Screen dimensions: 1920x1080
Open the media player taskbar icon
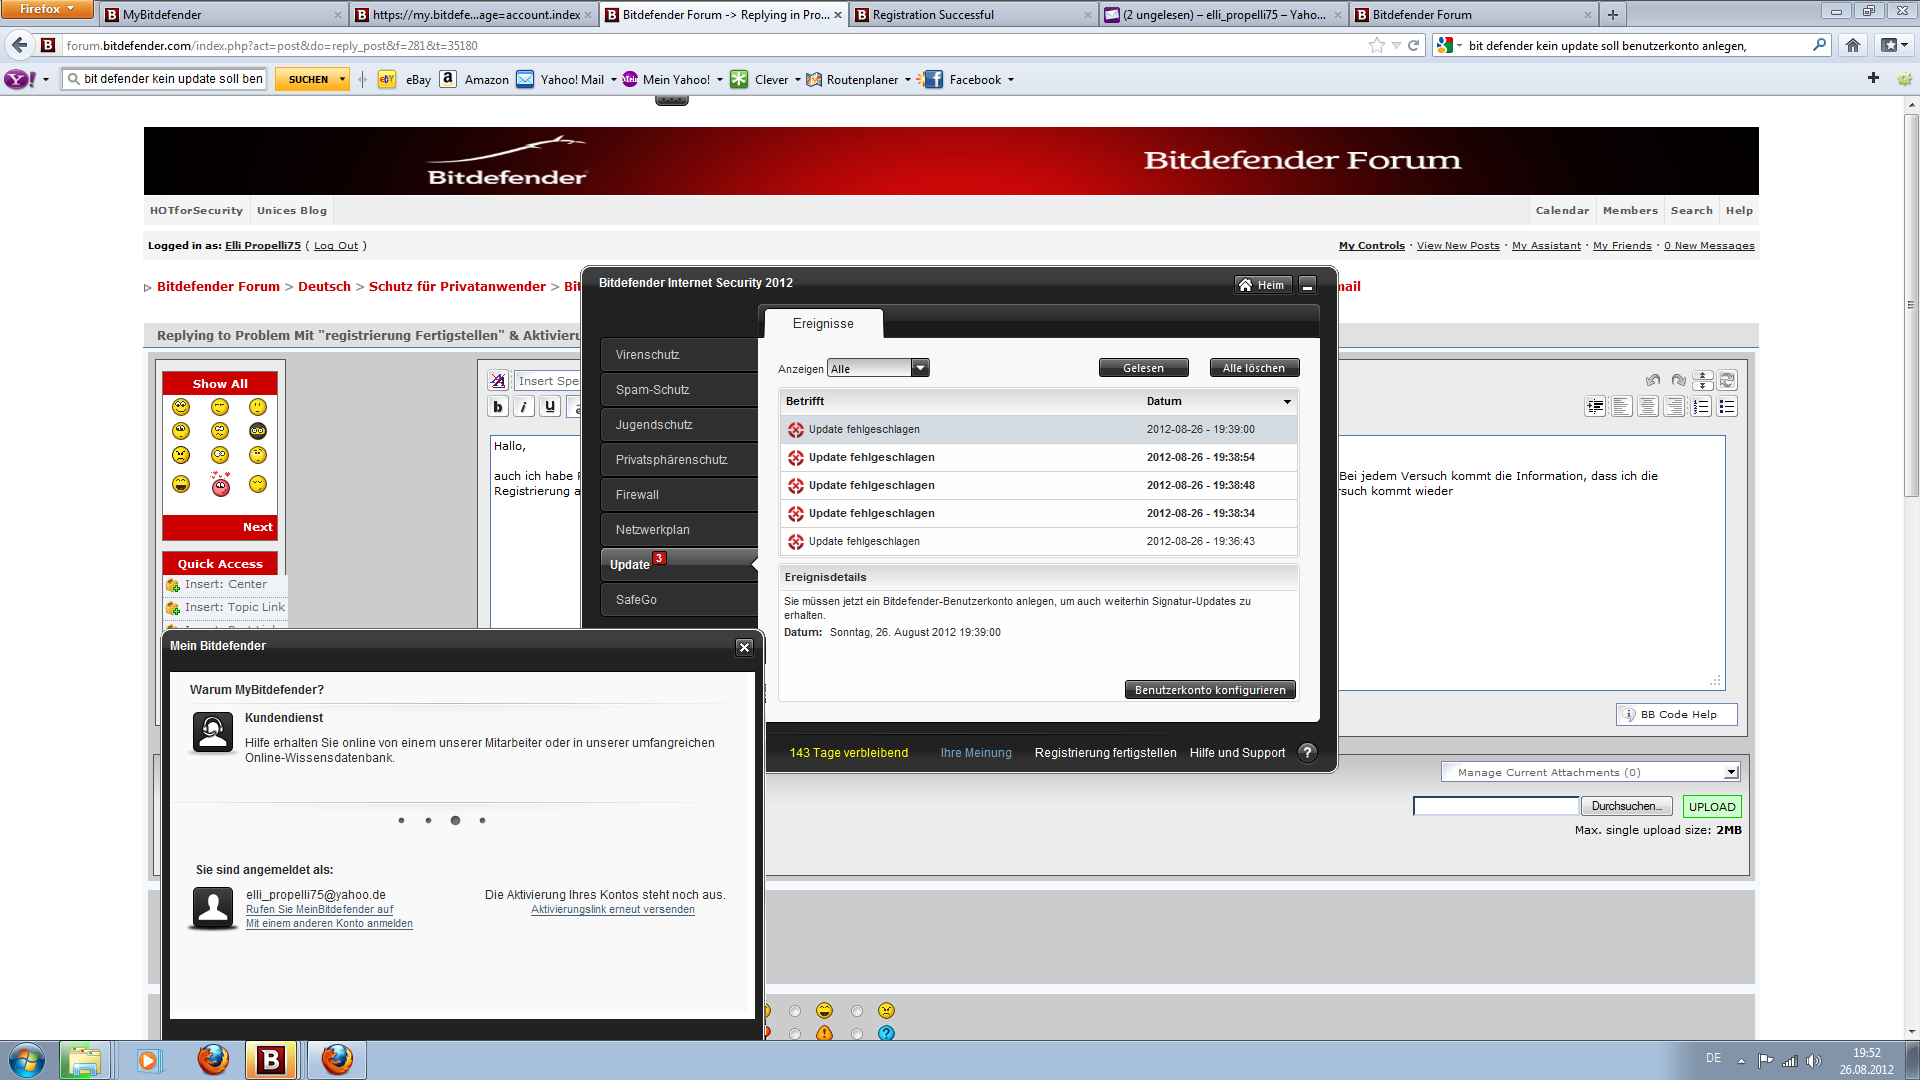pyautogui.click(x=148, y=1060)
